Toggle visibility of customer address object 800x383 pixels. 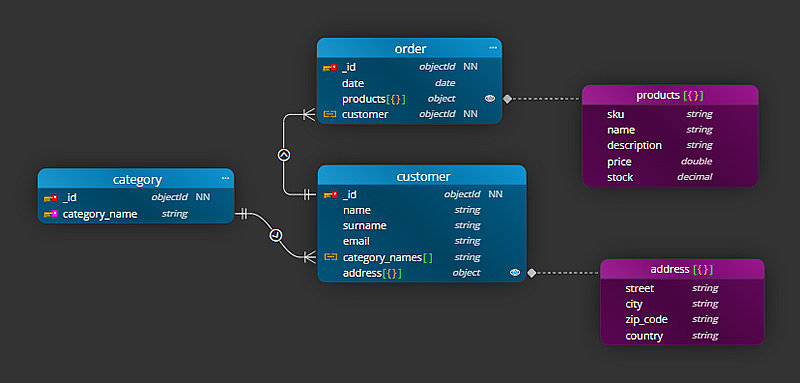click(x=515, y=273)
